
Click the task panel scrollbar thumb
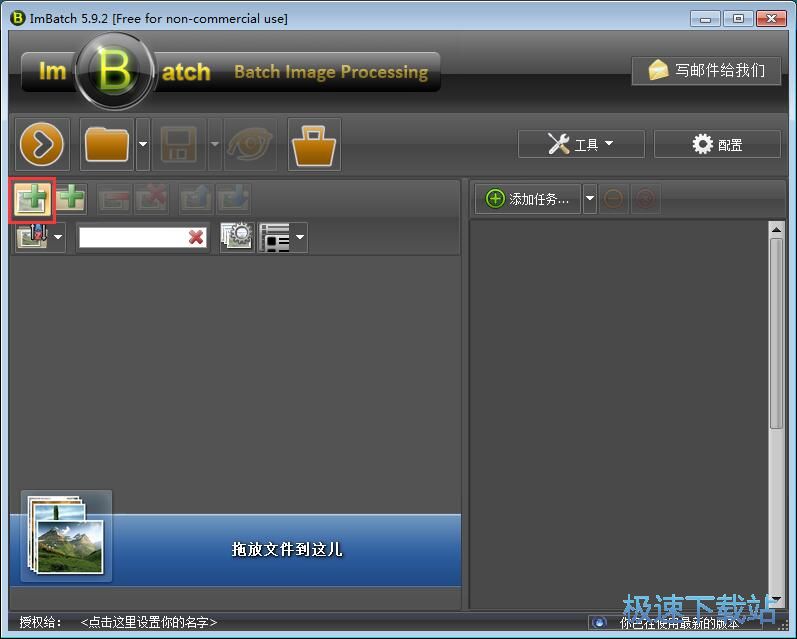click(x=776, y=334)
